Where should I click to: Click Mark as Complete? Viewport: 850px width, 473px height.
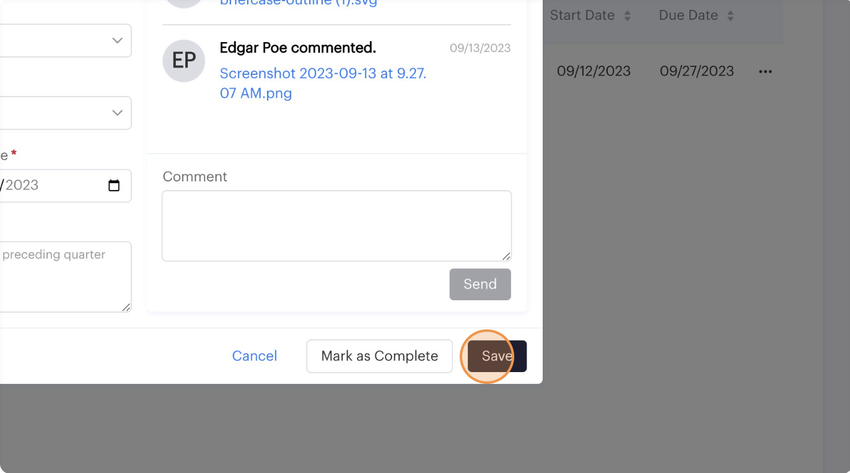click(379, 356)
